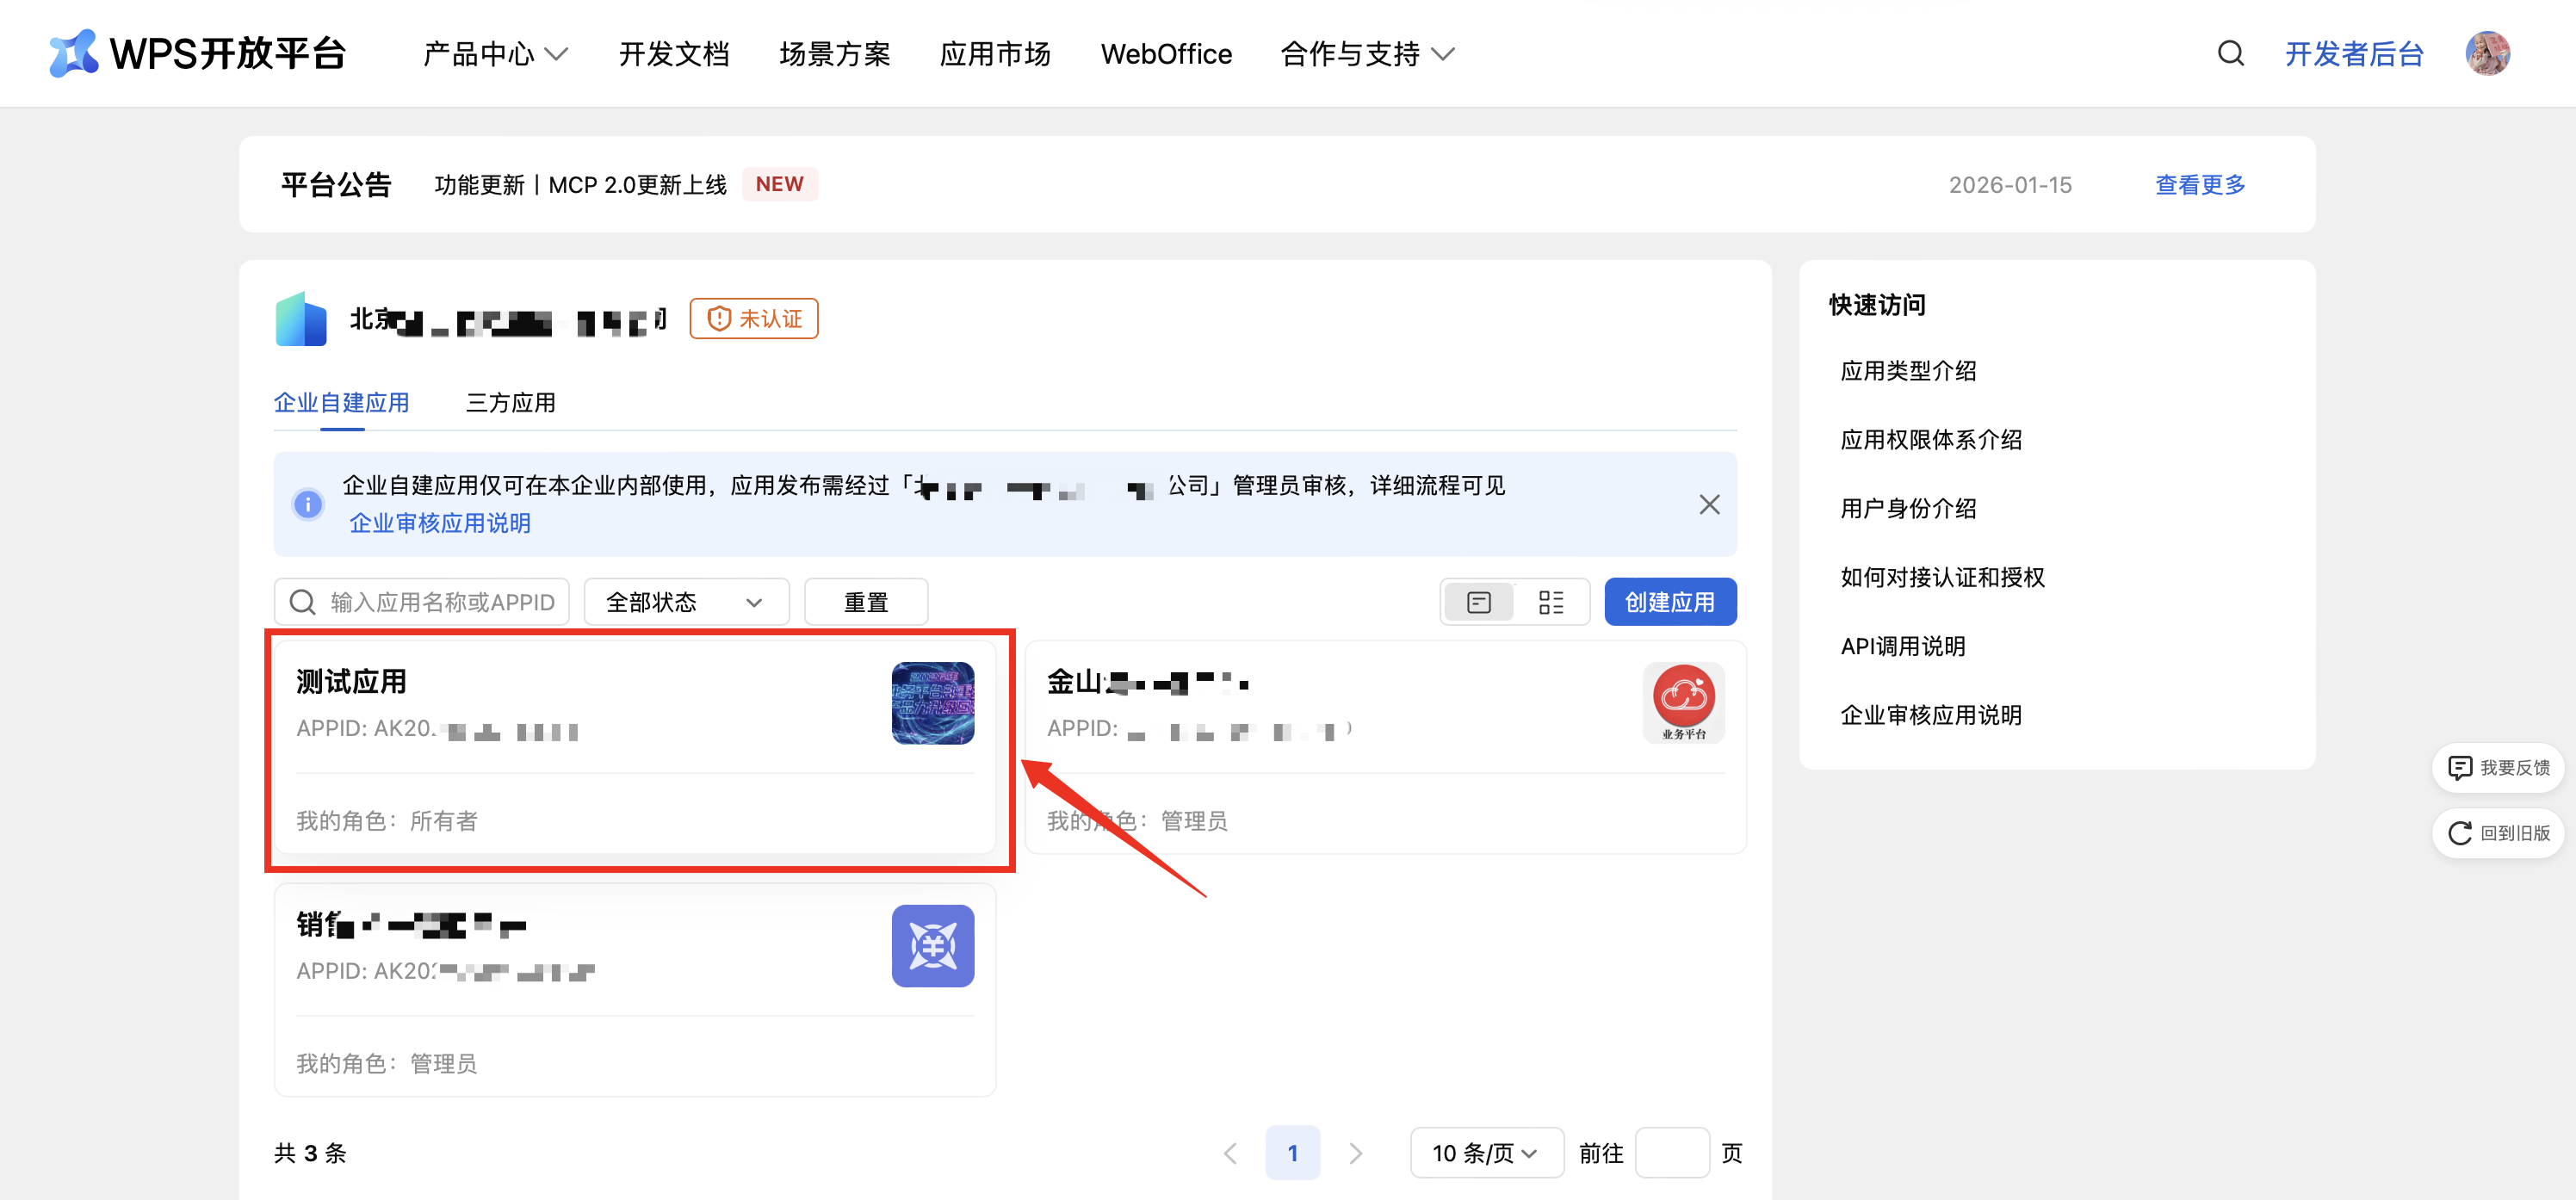Screen dimensions: 2576x1200
Task: Click the 创建应用 button
Action: (1670, 602)
